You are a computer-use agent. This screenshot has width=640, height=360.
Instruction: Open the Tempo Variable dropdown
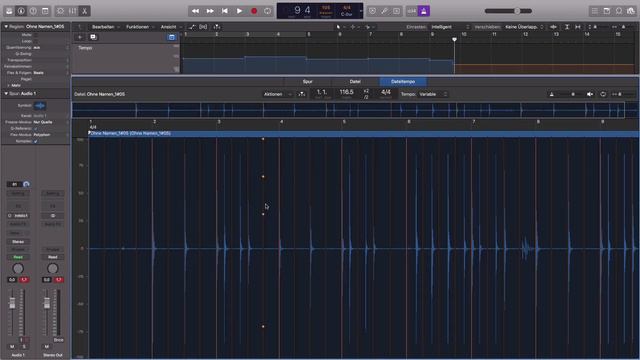pyautogui.click(x=433, y=94)
